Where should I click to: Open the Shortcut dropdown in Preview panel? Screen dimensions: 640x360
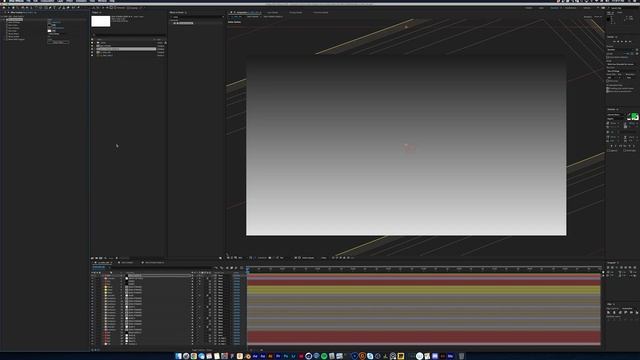[x=620, y=50]
